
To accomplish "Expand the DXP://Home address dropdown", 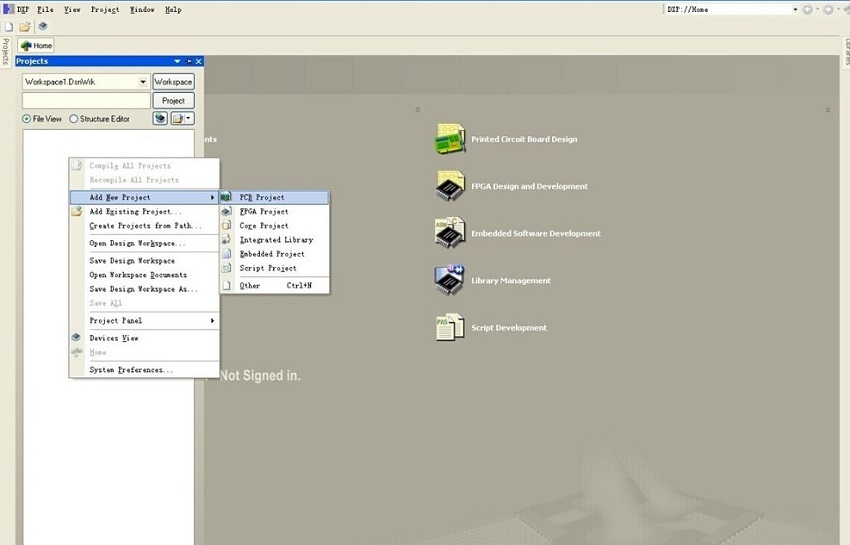I will tap(795, 9).
